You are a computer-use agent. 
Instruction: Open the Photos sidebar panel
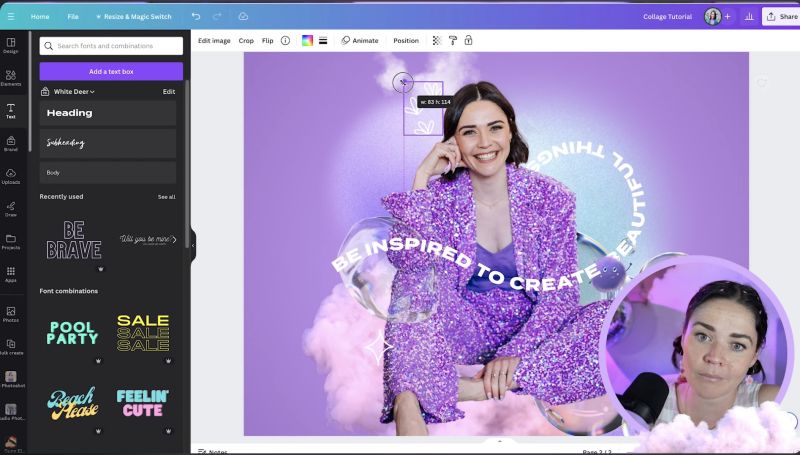pyautogui.click(x=11, y=314)
